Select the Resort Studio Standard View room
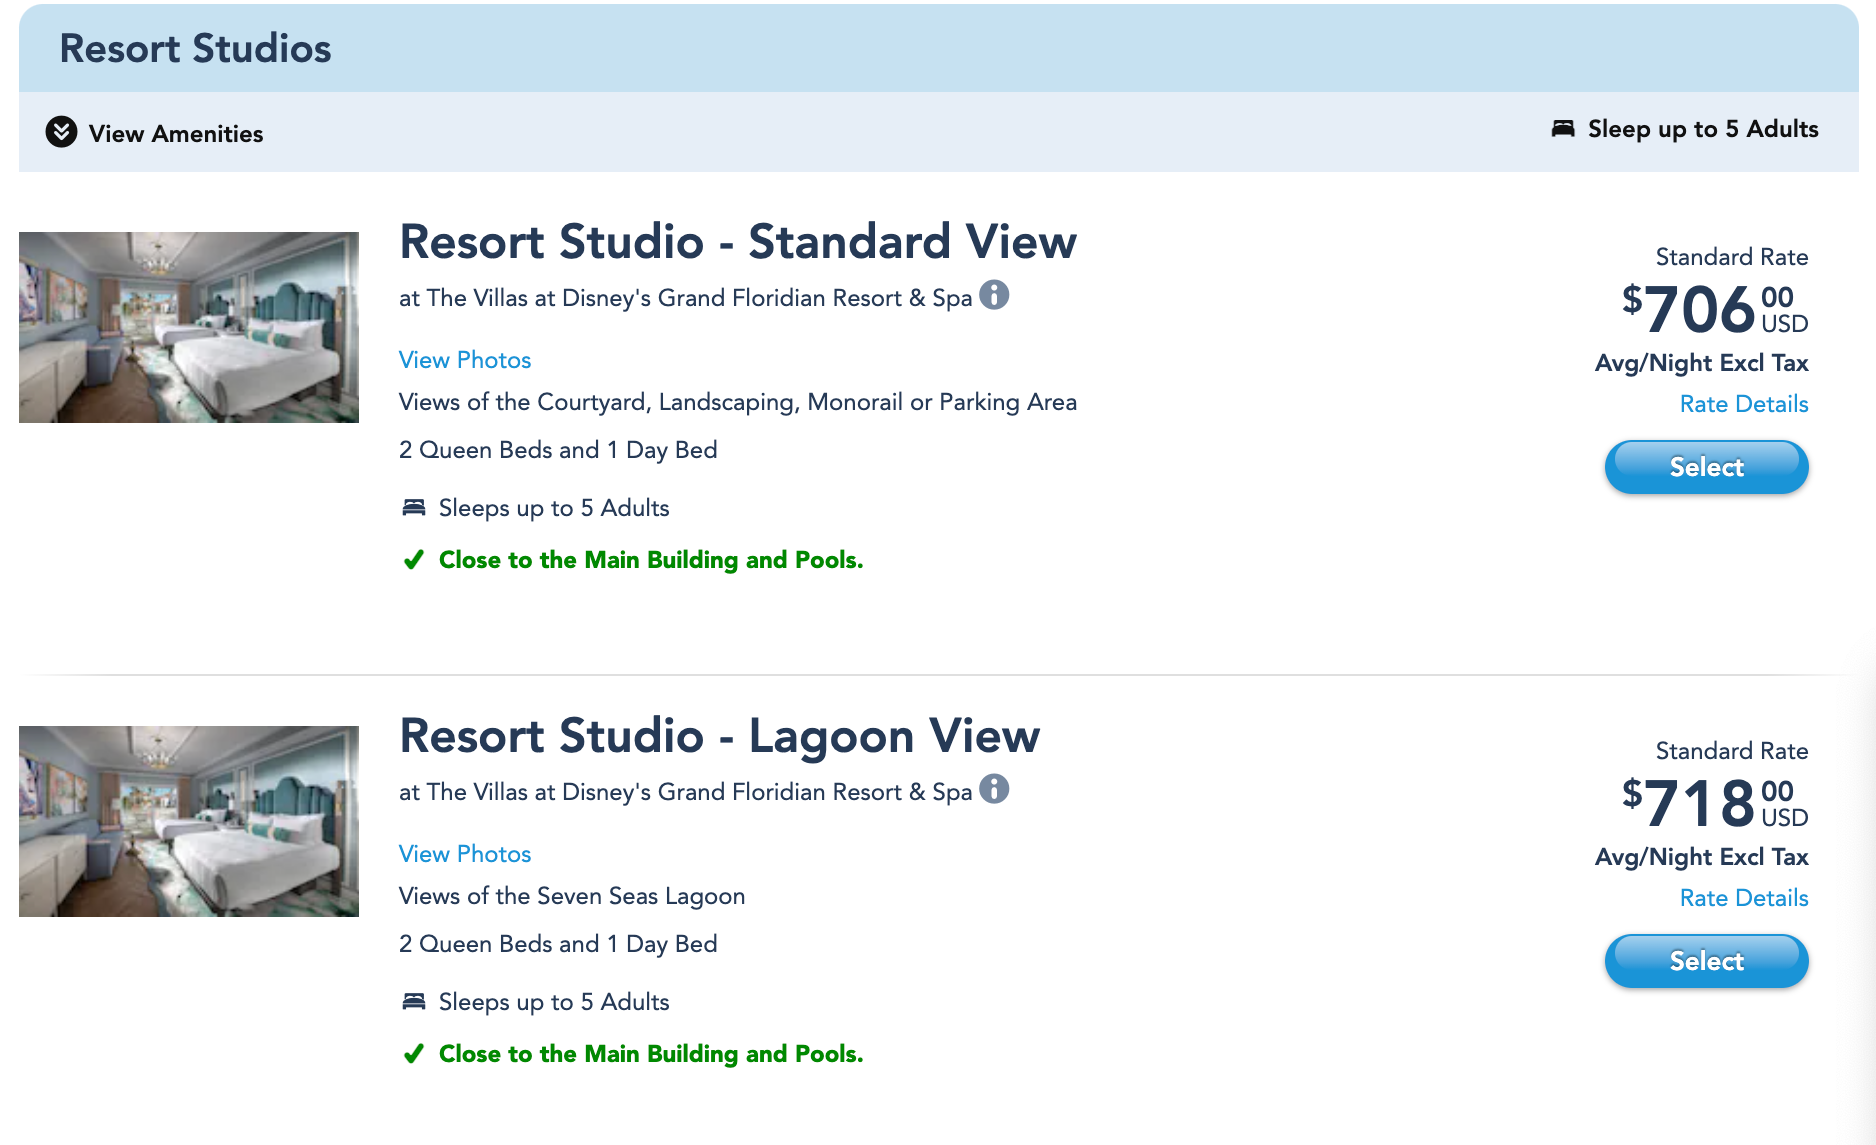 click(x=1706, y=467)
